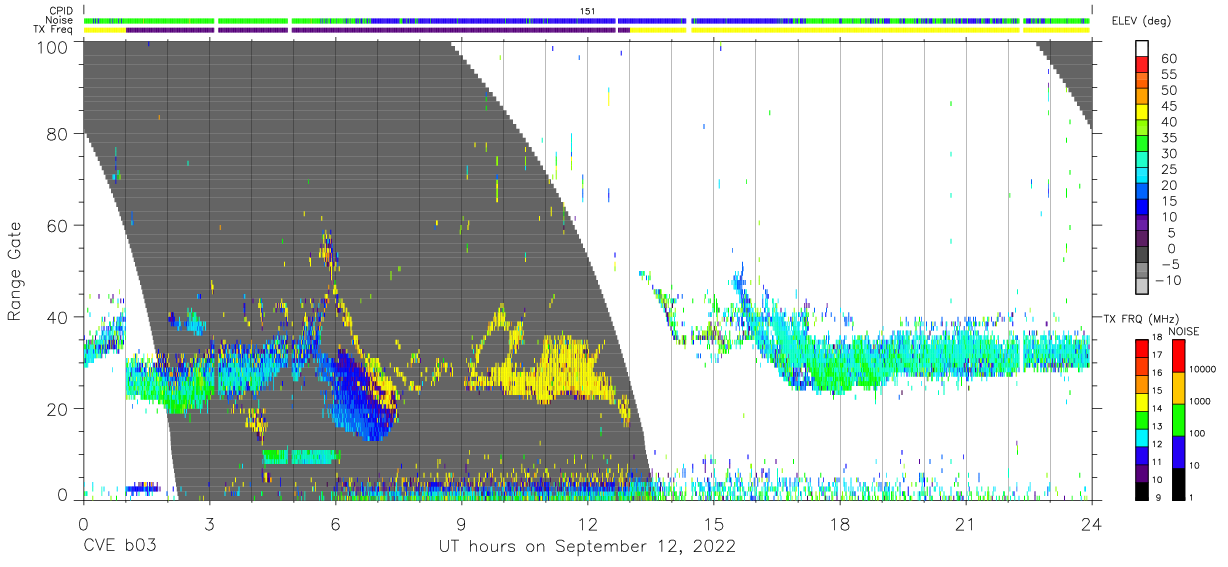Click the '9' x-axis hour label
Screen dimensions: 1228x567
[x=461, y=523]
